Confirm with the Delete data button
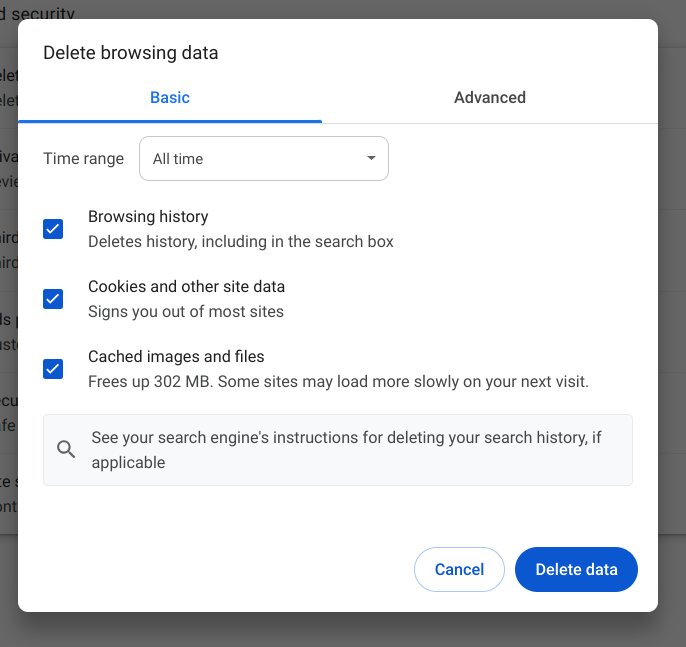Screen dimensions: 686x647 coord(576,570)
